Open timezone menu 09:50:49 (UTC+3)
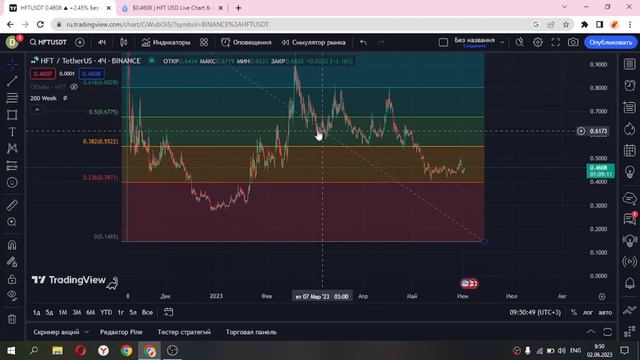The width and height of the screenshot is (640, 360). point(535,312)
